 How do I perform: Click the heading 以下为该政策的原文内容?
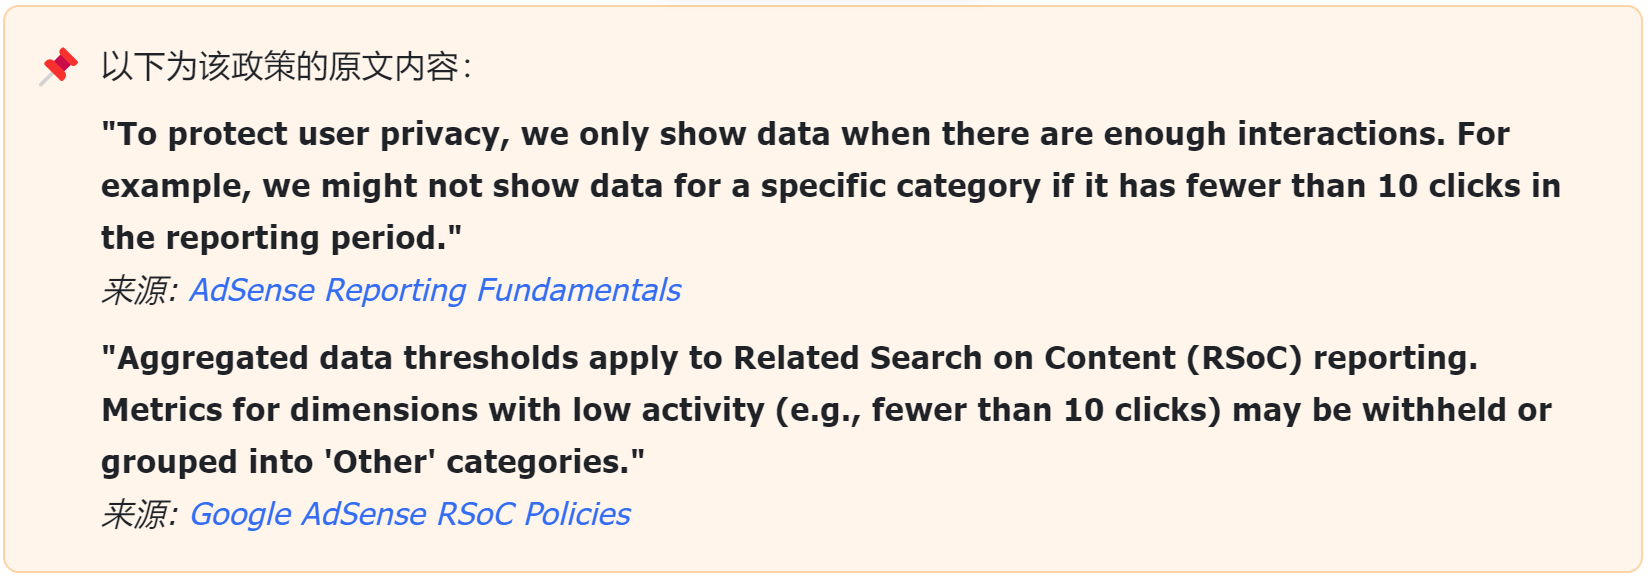click(x=286, y=67)
